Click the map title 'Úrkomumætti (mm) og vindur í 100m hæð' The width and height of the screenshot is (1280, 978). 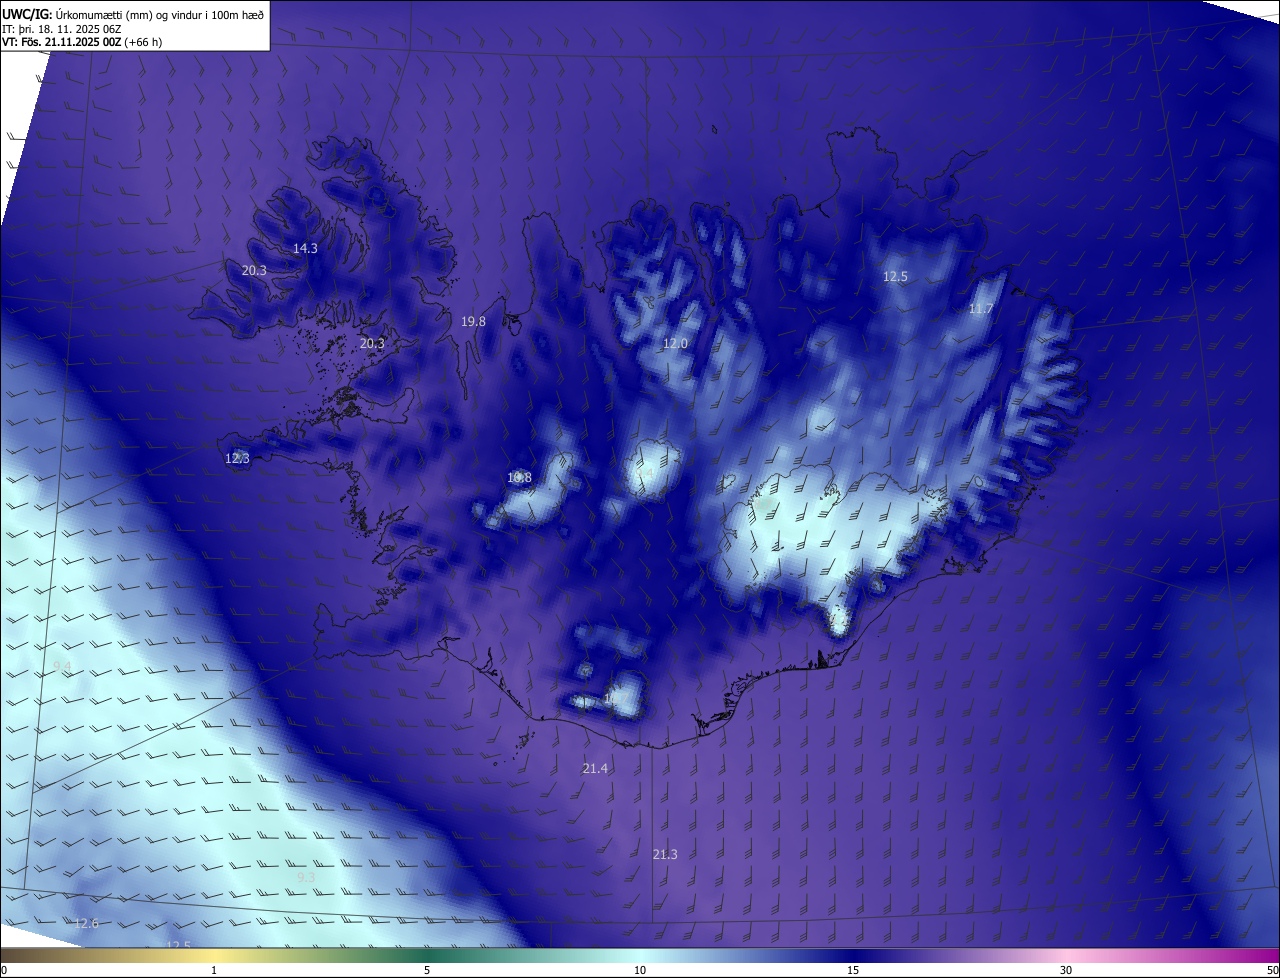coord(160,14)
